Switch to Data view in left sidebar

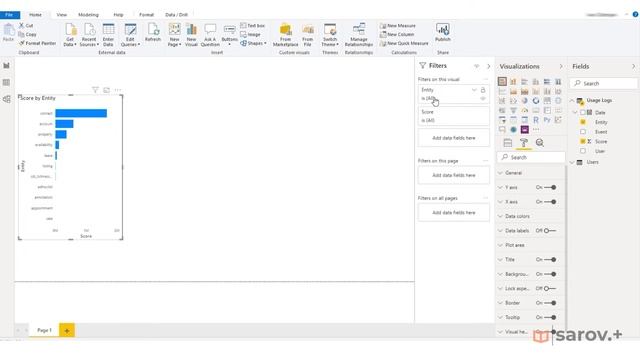(x=7, y=82)
